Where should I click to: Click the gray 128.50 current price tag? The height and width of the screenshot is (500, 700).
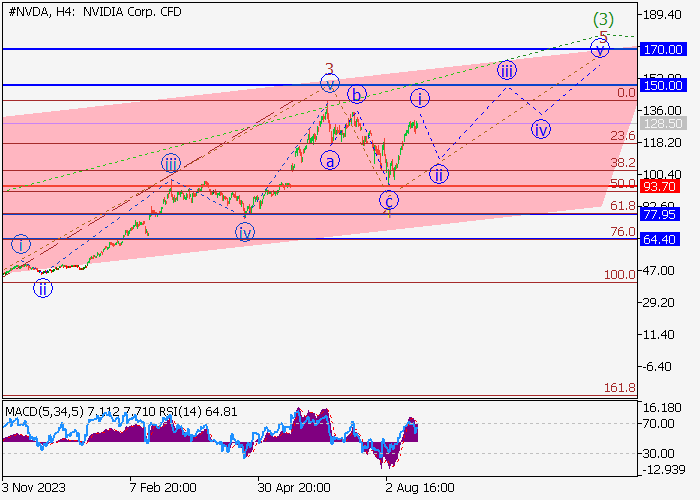[663, 123]
